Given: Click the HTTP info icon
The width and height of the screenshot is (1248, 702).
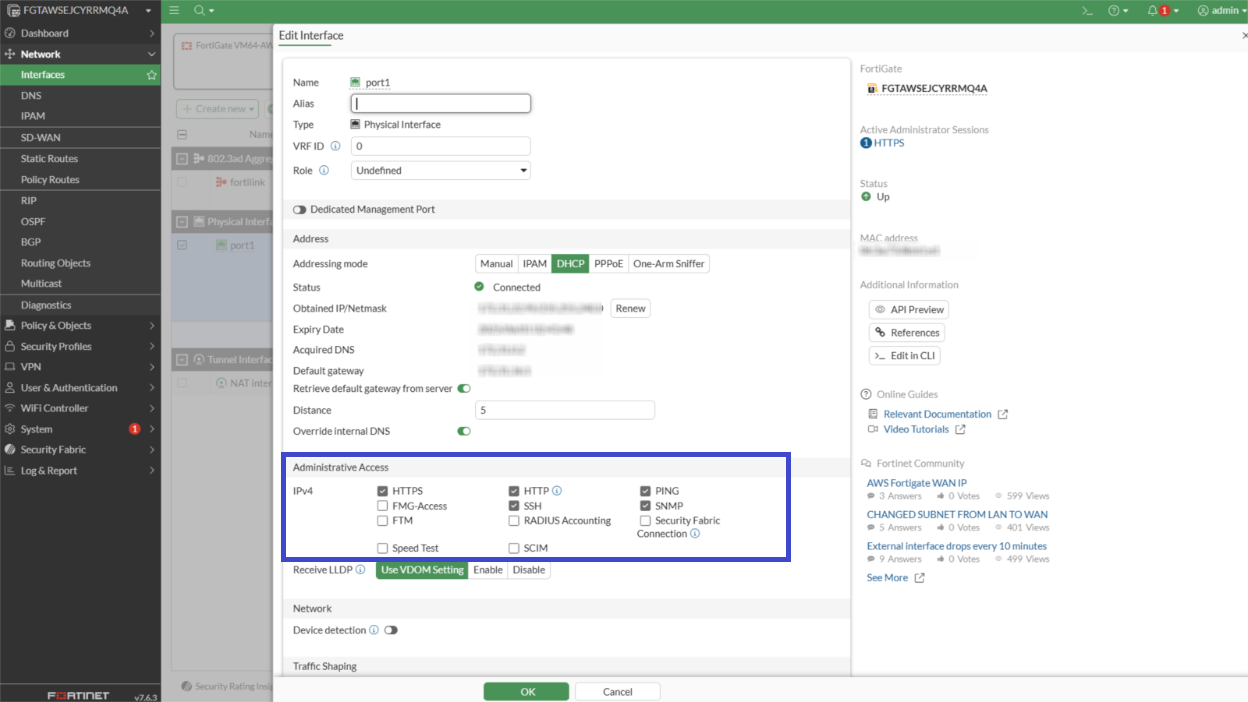Looking at the screenshot, I should [557, 491].
